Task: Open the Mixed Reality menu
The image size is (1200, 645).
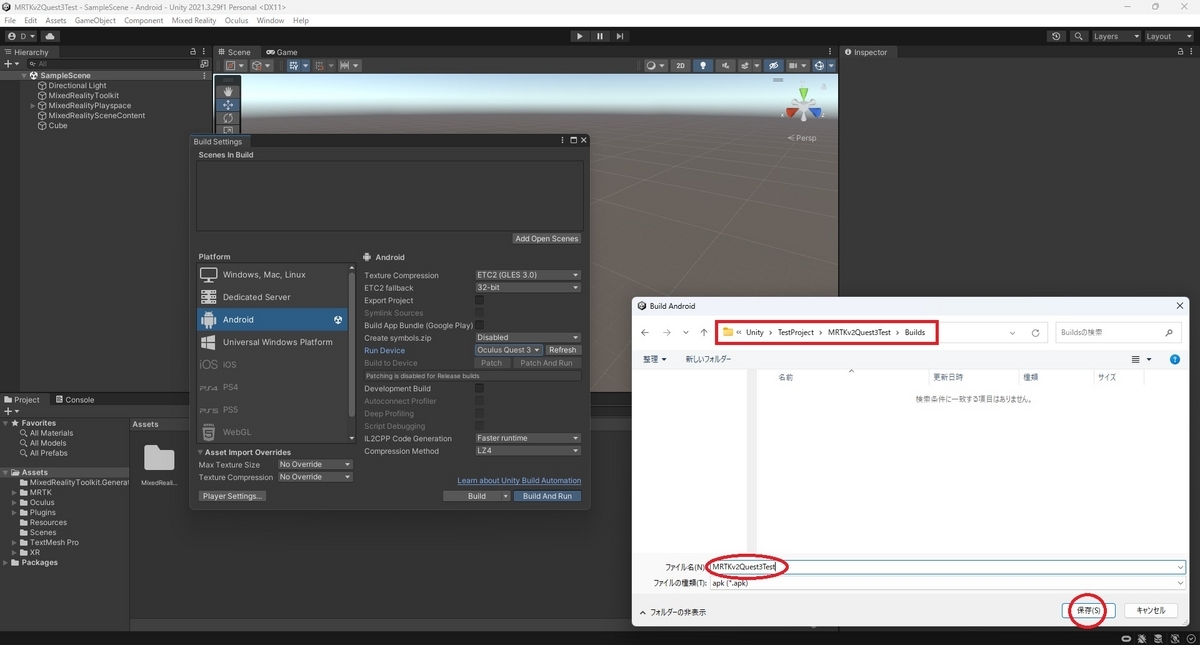Action: point(194,20)
